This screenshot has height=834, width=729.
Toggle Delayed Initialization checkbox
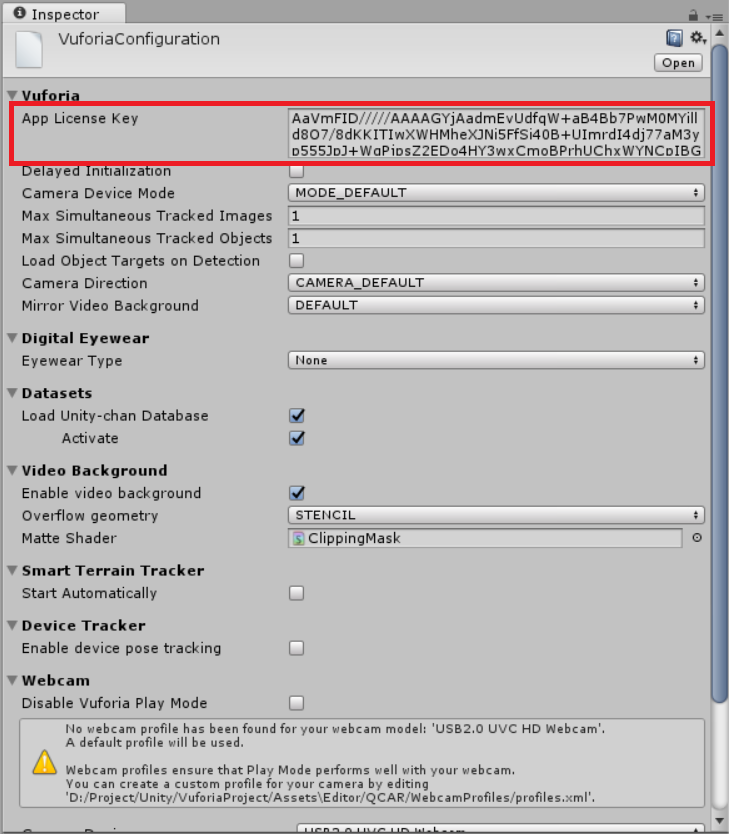tap(297, 171)
